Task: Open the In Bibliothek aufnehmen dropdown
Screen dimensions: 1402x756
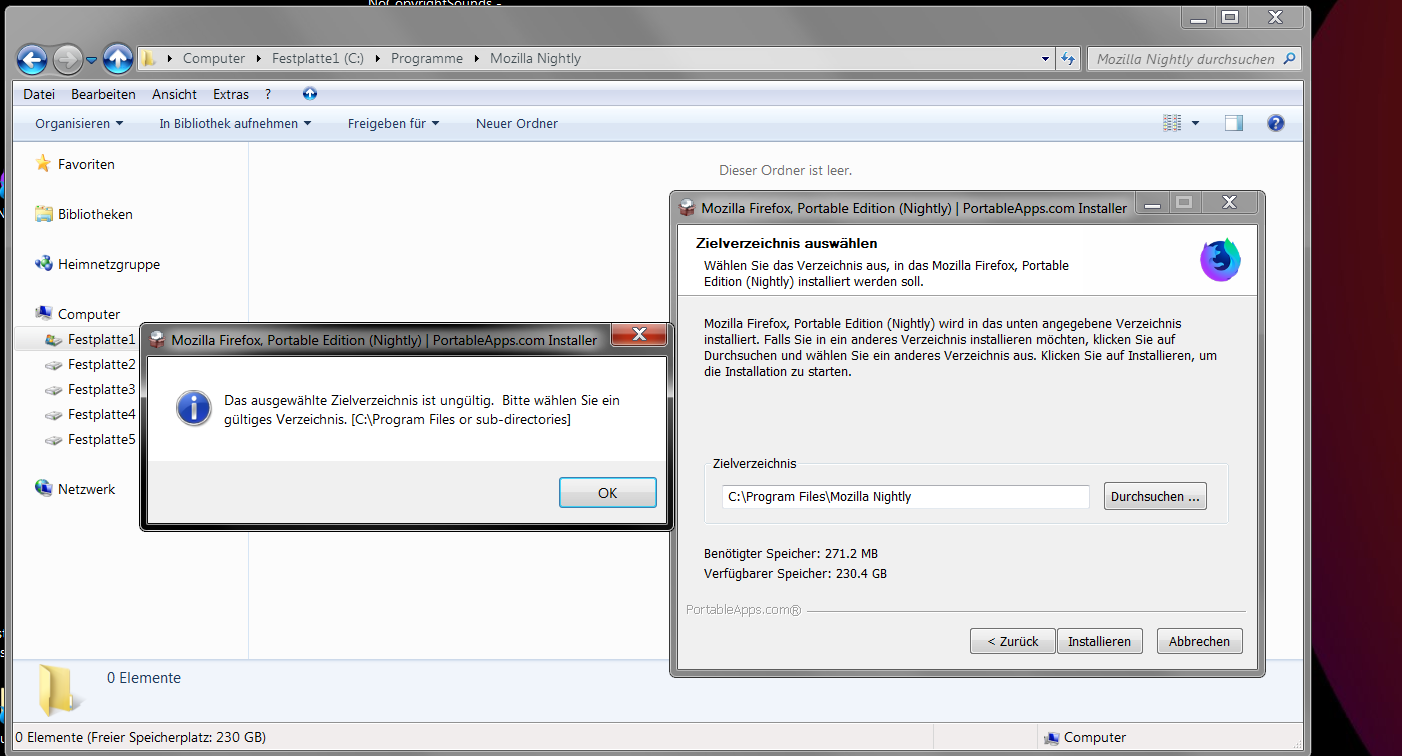Action: (235, 123)
